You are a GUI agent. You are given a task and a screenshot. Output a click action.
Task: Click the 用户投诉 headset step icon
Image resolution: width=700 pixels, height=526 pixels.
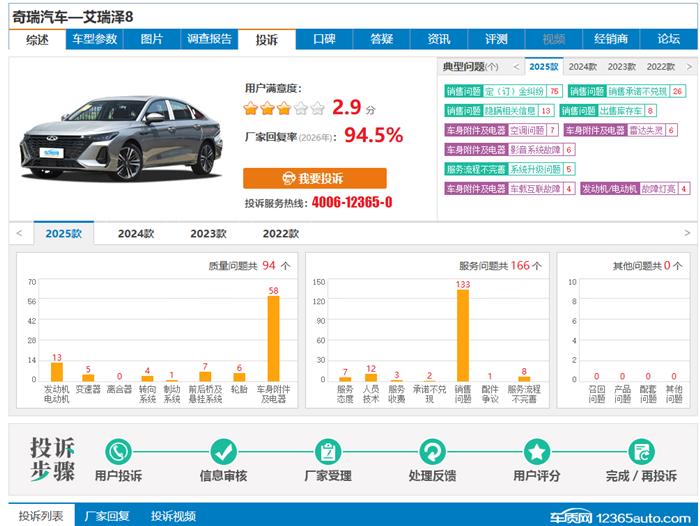pyautogui.click(x=119, y=451)
